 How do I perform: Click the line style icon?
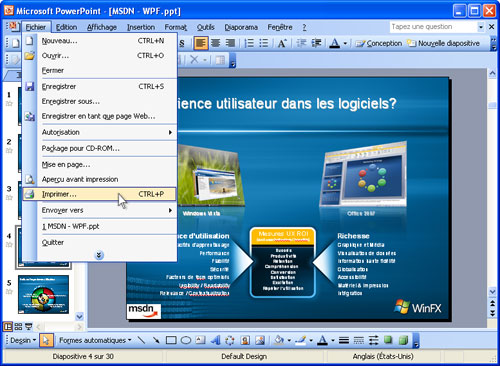344,340
